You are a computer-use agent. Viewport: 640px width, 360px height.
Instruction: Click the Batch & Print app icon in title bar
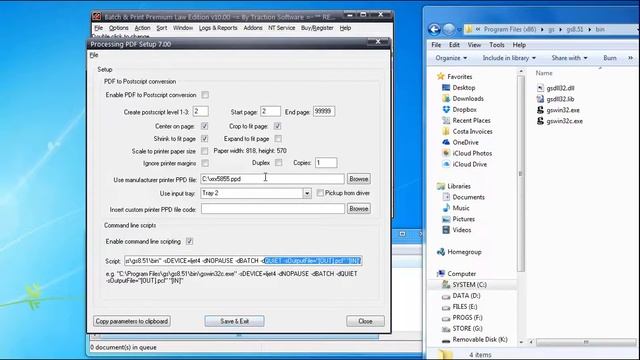[97, 17]
